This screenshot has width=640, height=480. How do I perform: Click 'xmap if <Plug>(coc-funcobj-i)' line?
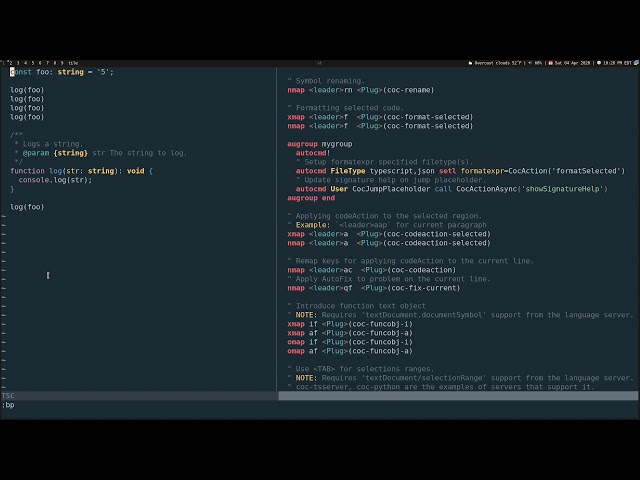pos(350,324)
